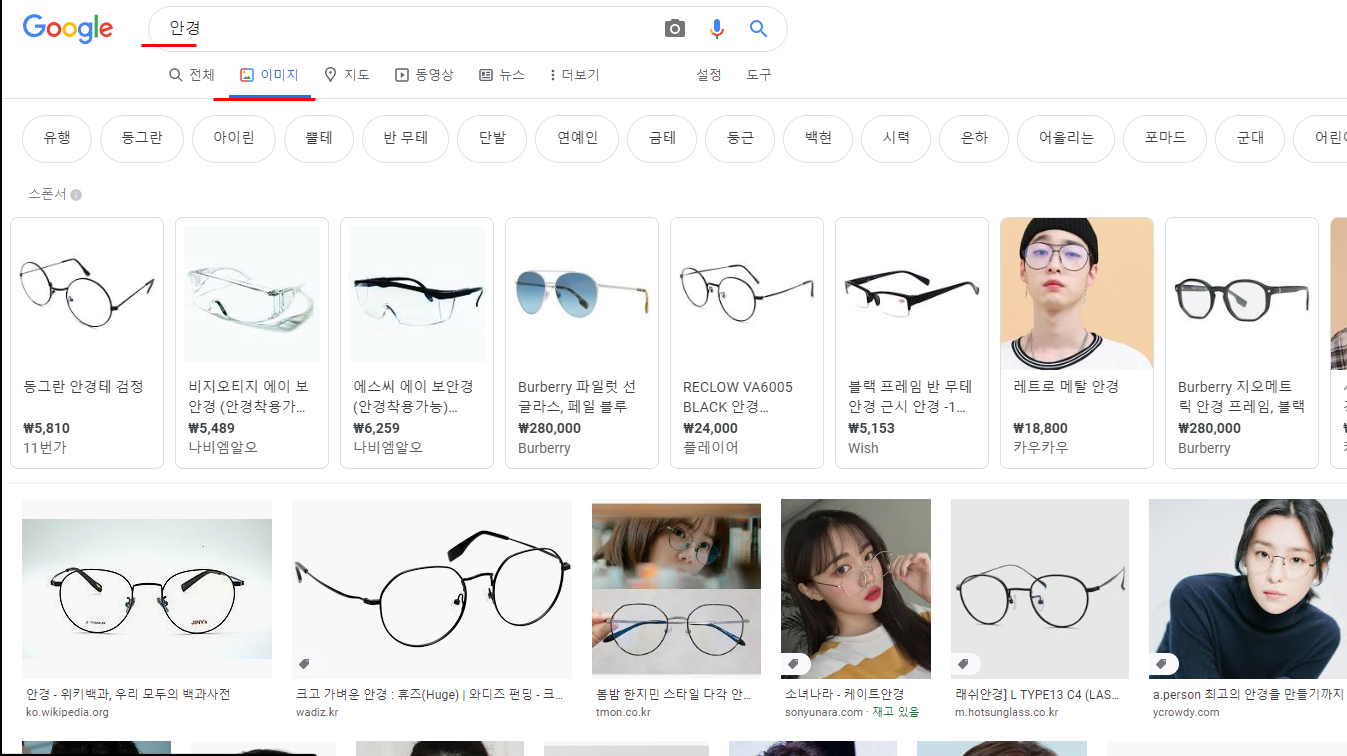The width and height of the screenshot is (1347, 756).
Task: Pick the 금테 filter chip
Action: click(x=662, y=139)
